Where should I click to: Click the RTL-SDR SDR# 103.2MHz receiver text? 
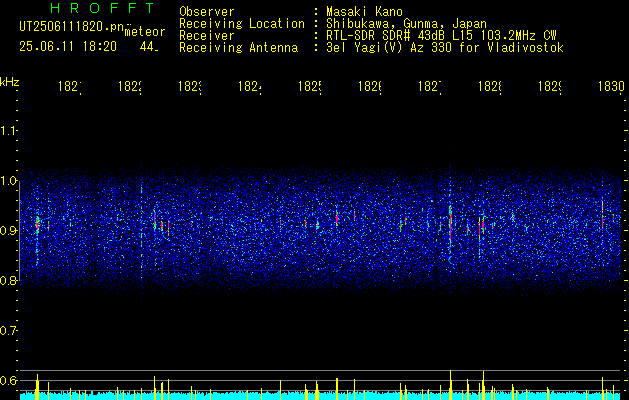tap(442, 36)
